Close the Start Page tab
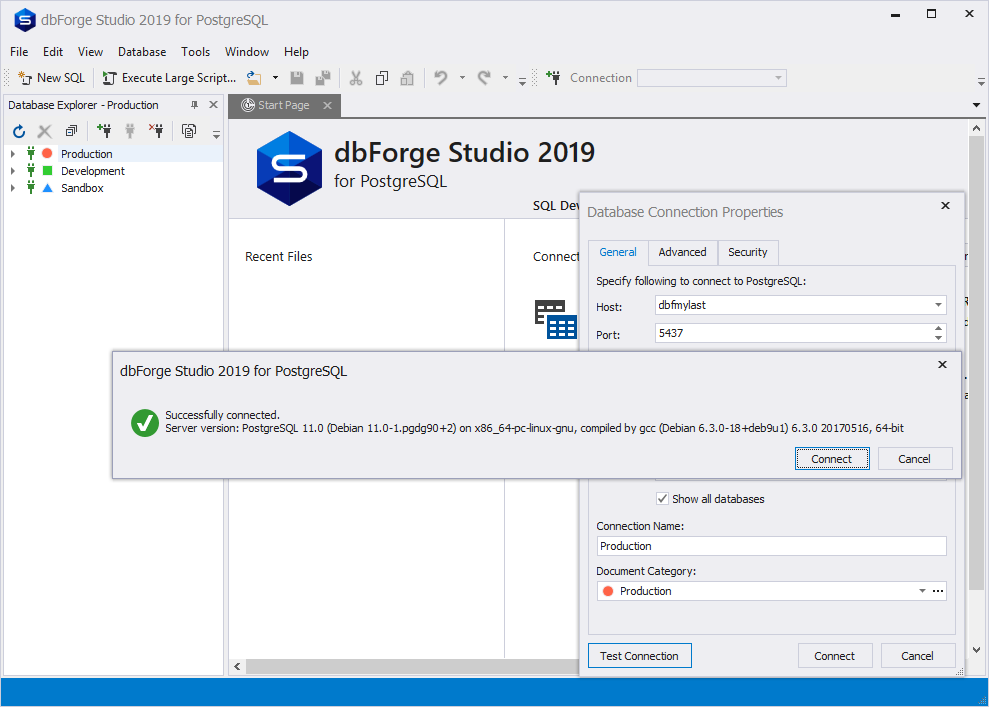Image resolution: width=989 pixels, height=707 pixels. [x=327, y=105]
